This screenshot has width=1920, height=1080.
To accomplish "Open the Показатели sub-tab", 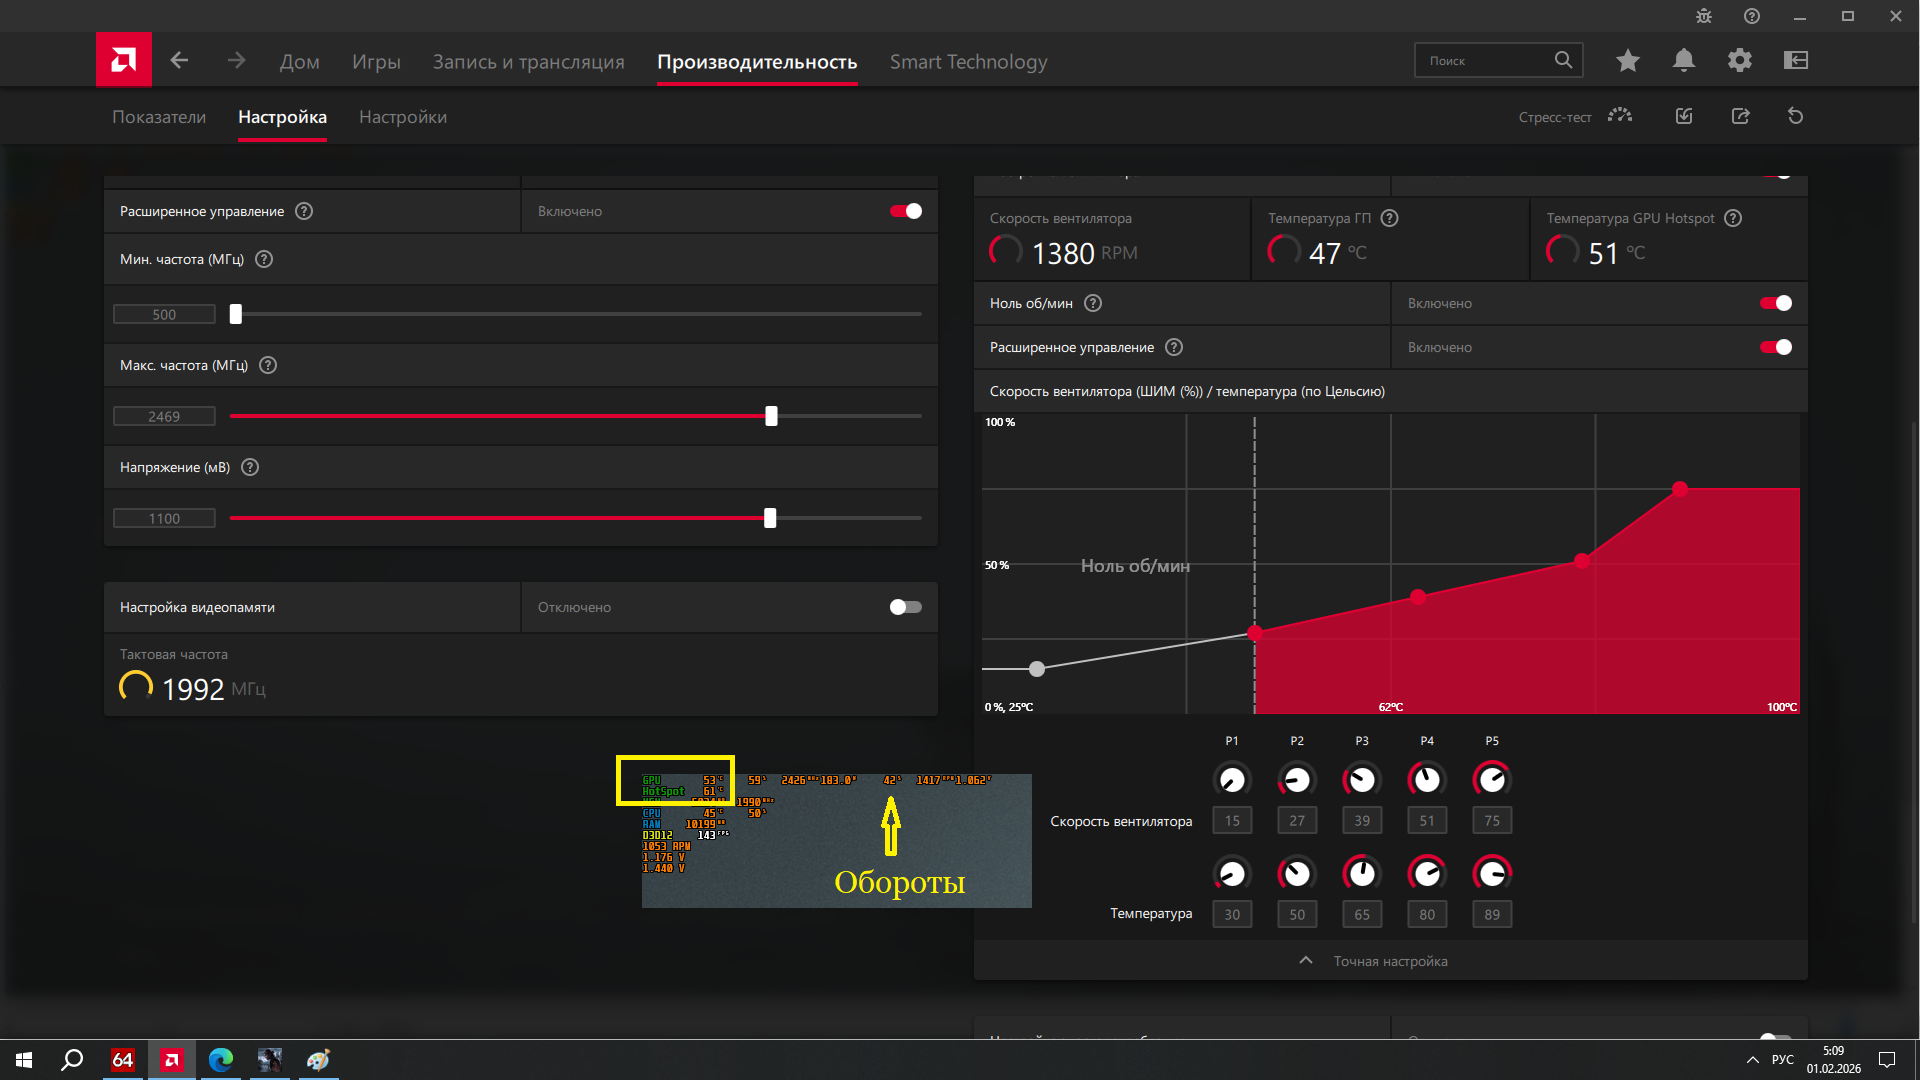I will (x=159, y=117).
